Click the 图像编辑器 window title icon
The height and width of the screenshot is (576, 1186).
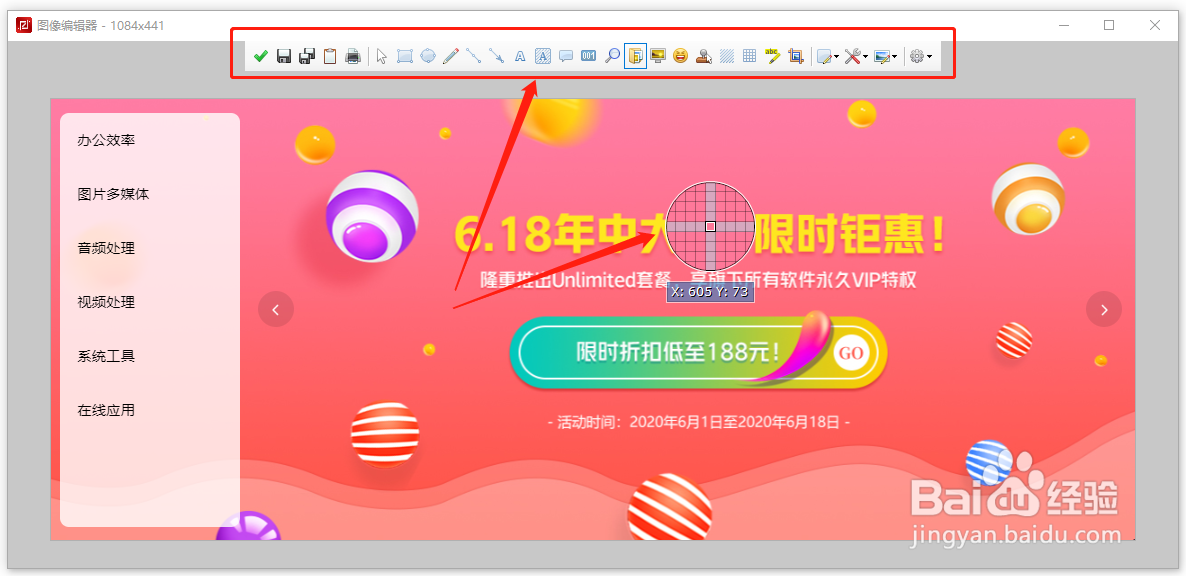(x=23, y=26)
